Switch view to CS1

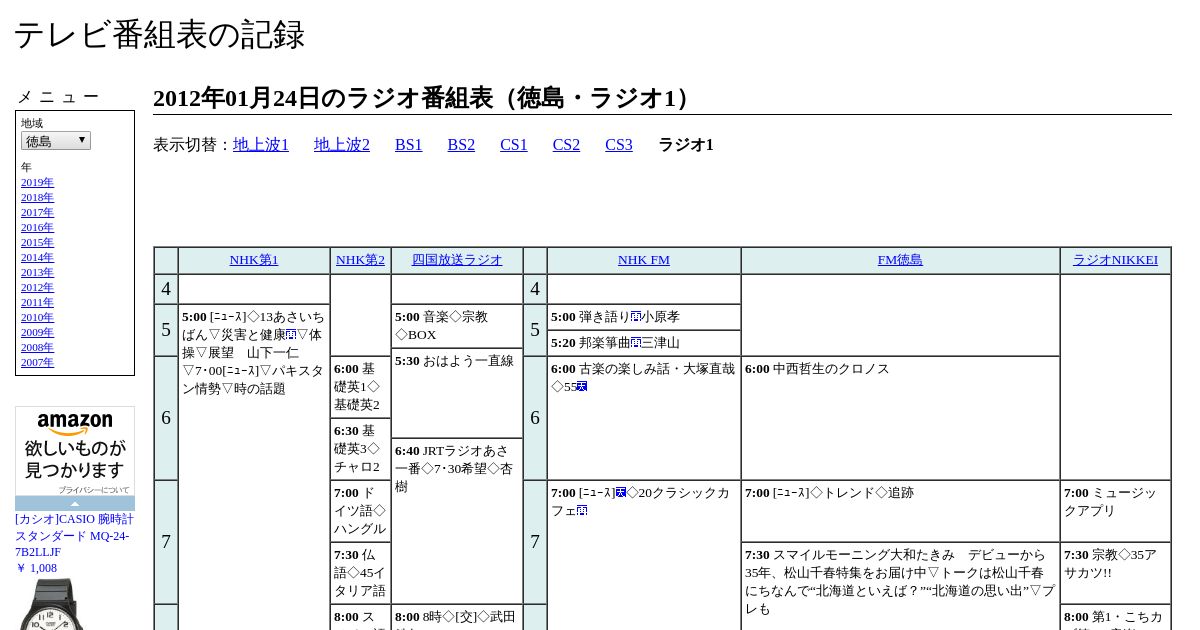tap(514, 145)
